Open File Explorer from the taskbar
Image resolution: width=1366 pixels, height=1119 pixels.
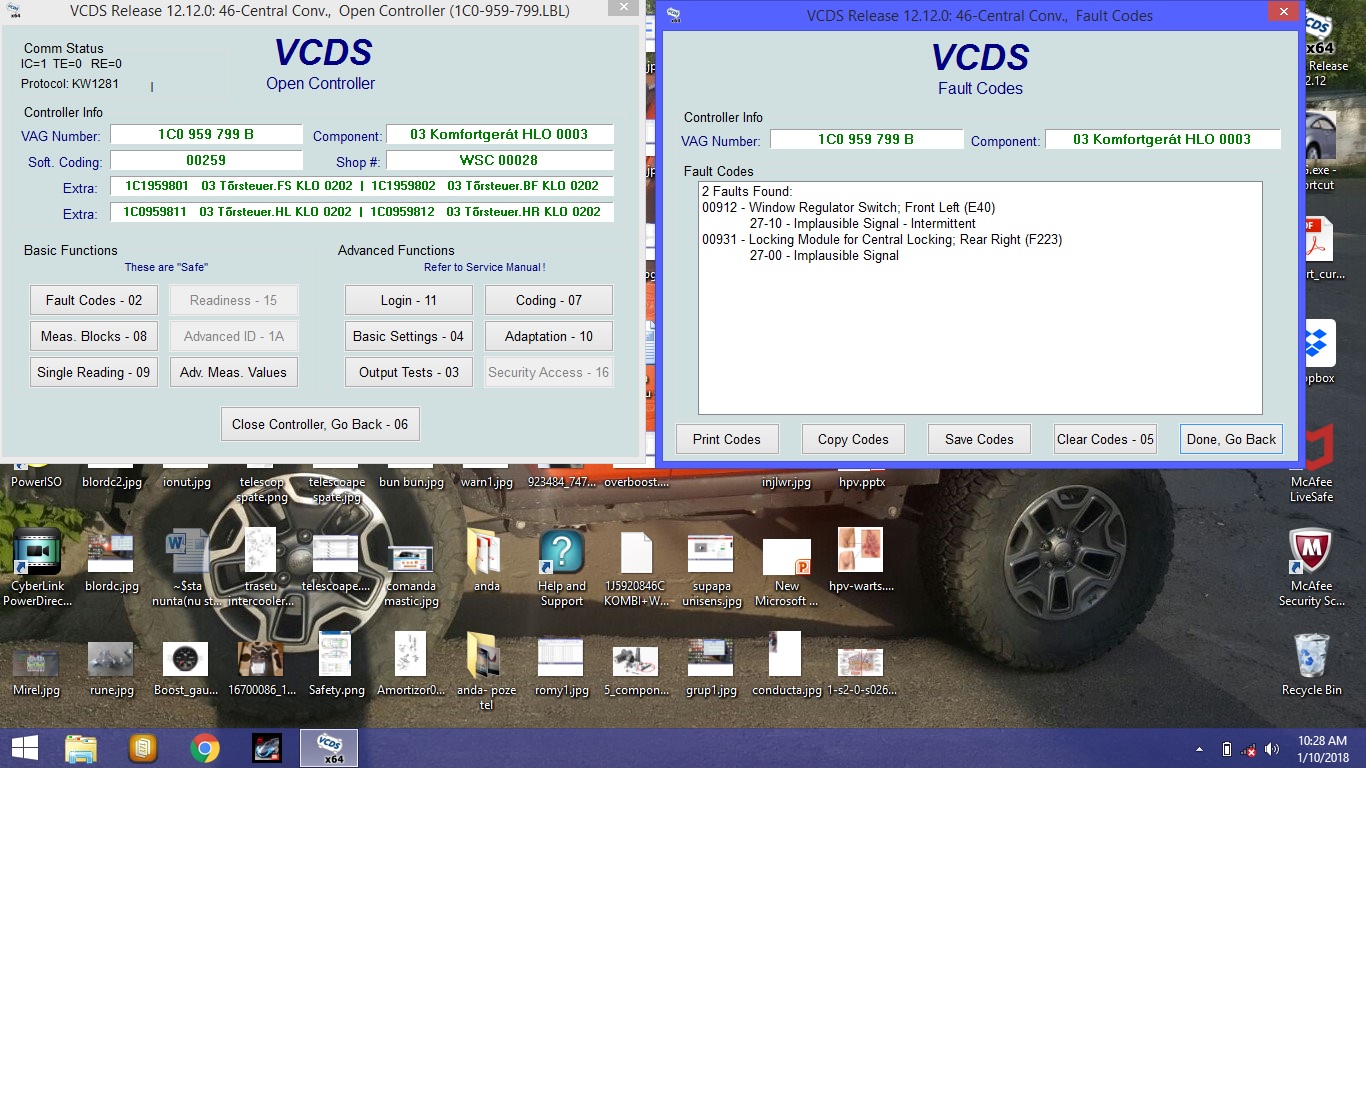point(81,748)
